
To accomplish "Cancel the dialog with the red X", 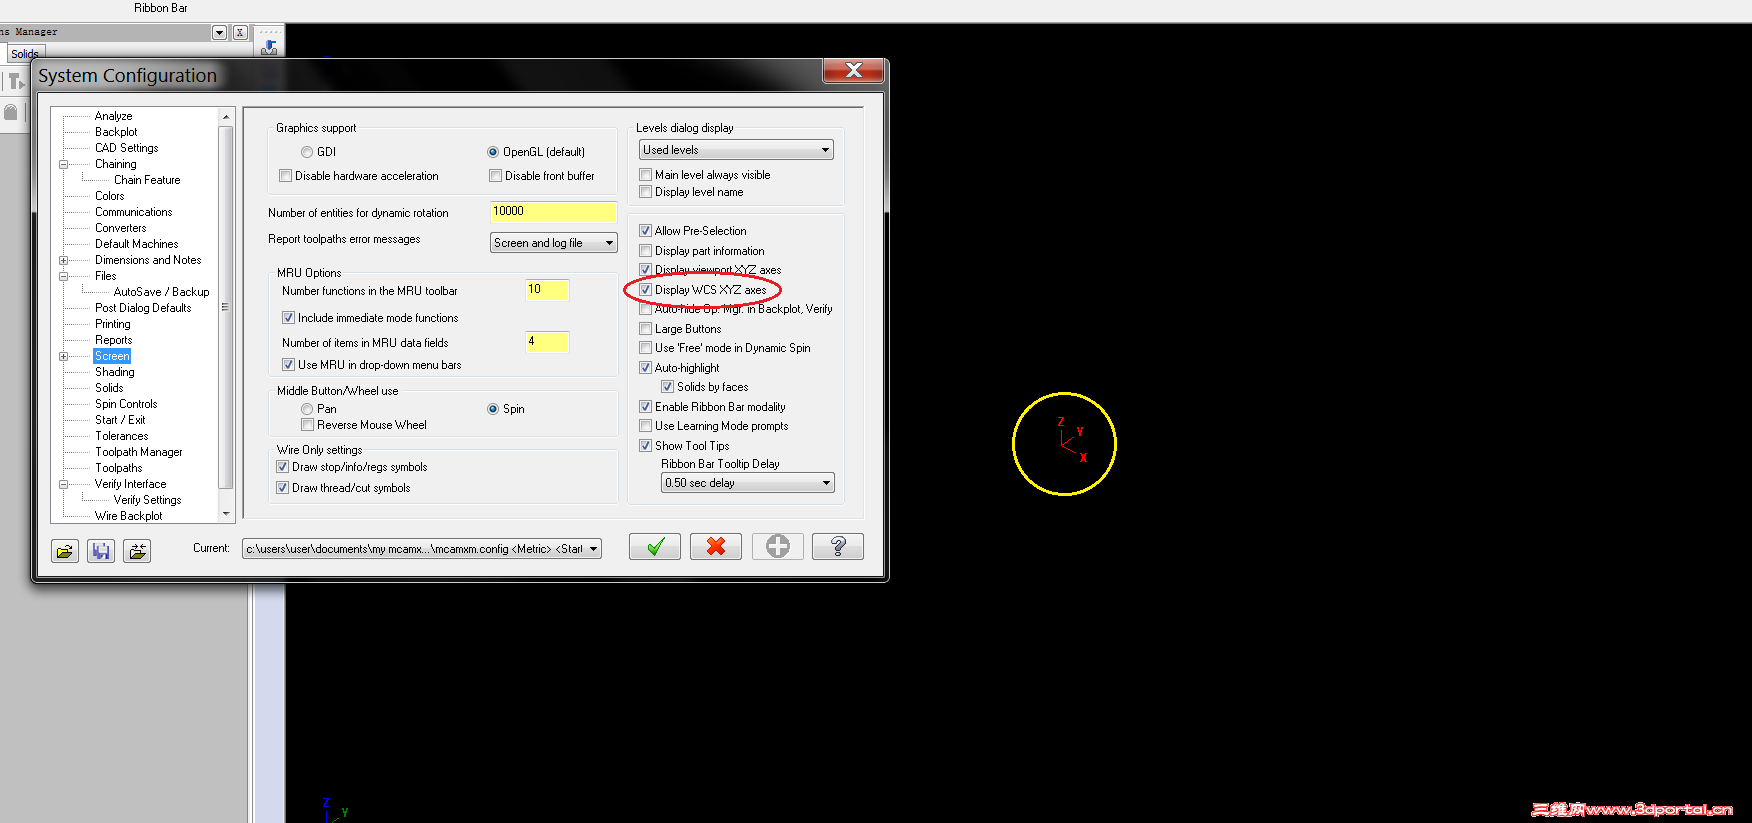I will (x=716, y=546).
